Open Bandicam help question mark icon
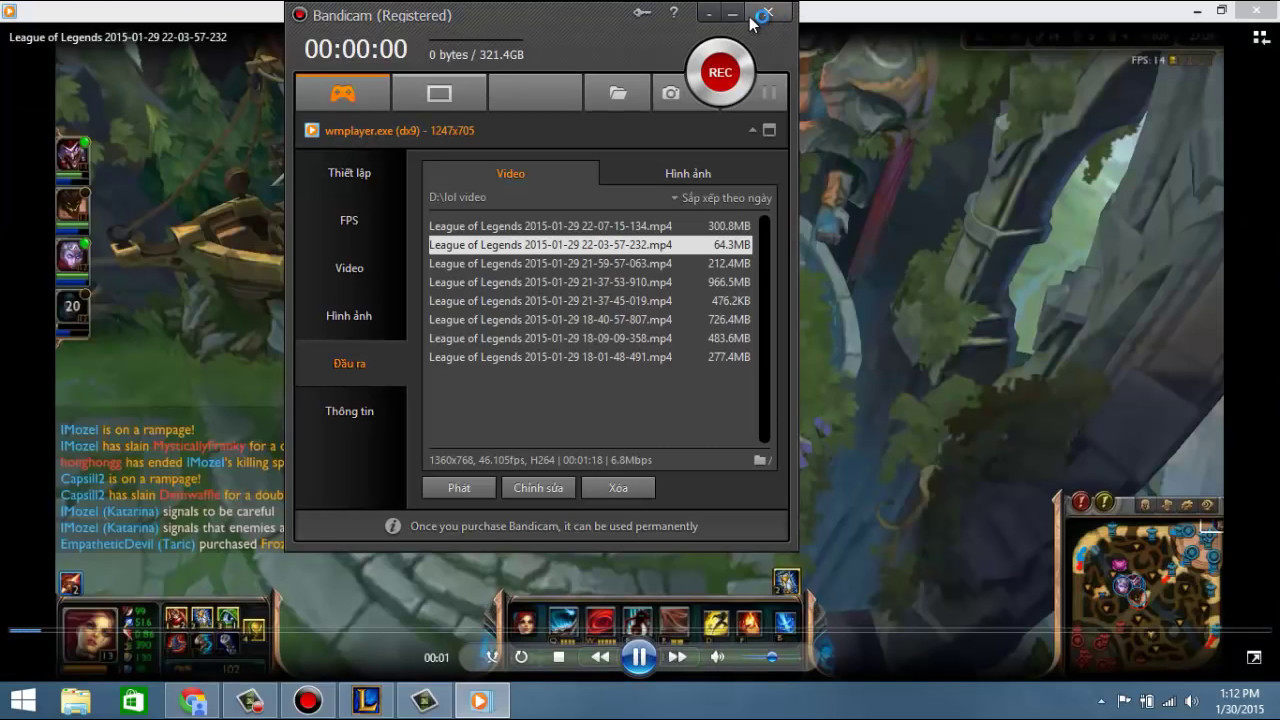The width and height of the screenshot is (1280, 720). click(x=674, y=13)
